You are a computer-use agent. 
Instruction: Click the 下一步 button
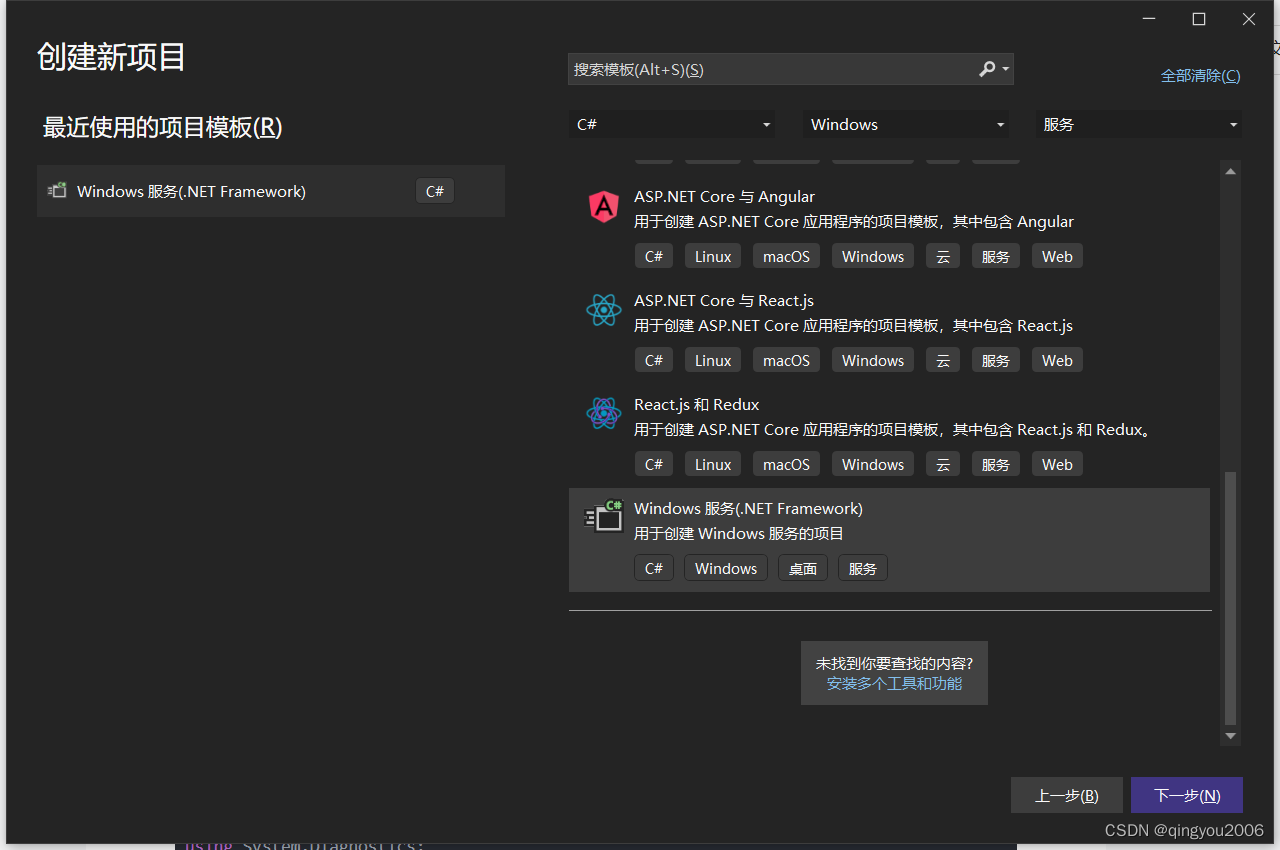(x=1187, y=796)
